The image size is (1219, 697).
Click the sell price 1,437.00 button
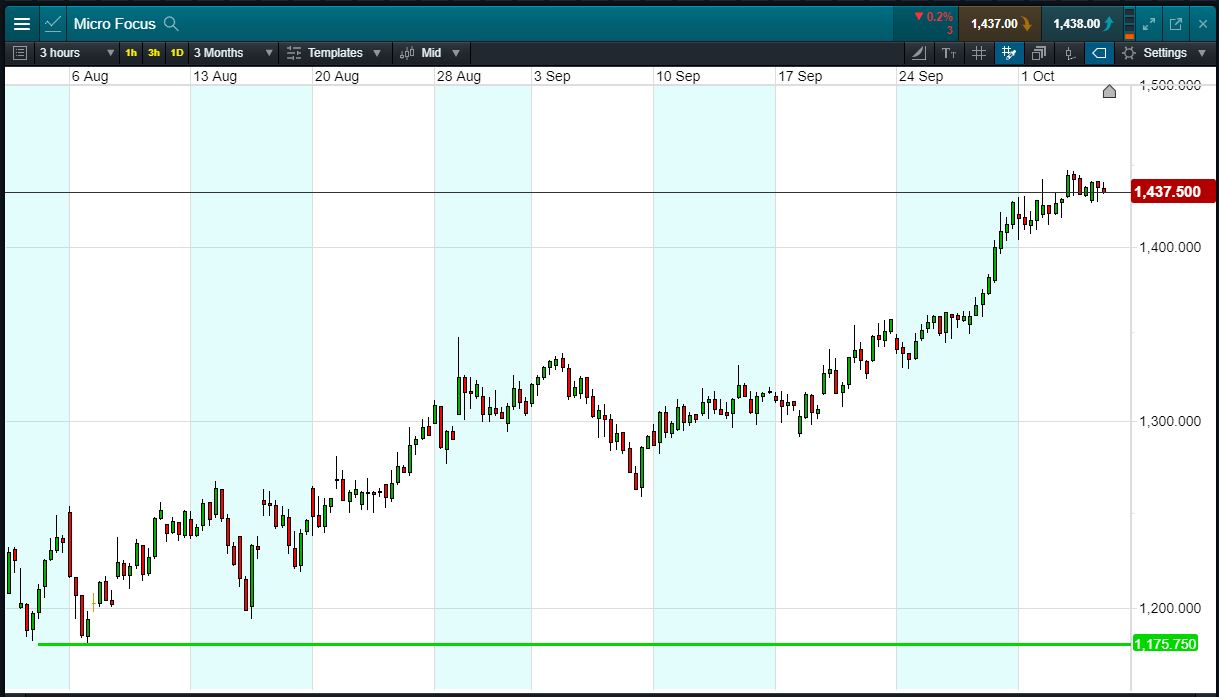point(1000,23)
